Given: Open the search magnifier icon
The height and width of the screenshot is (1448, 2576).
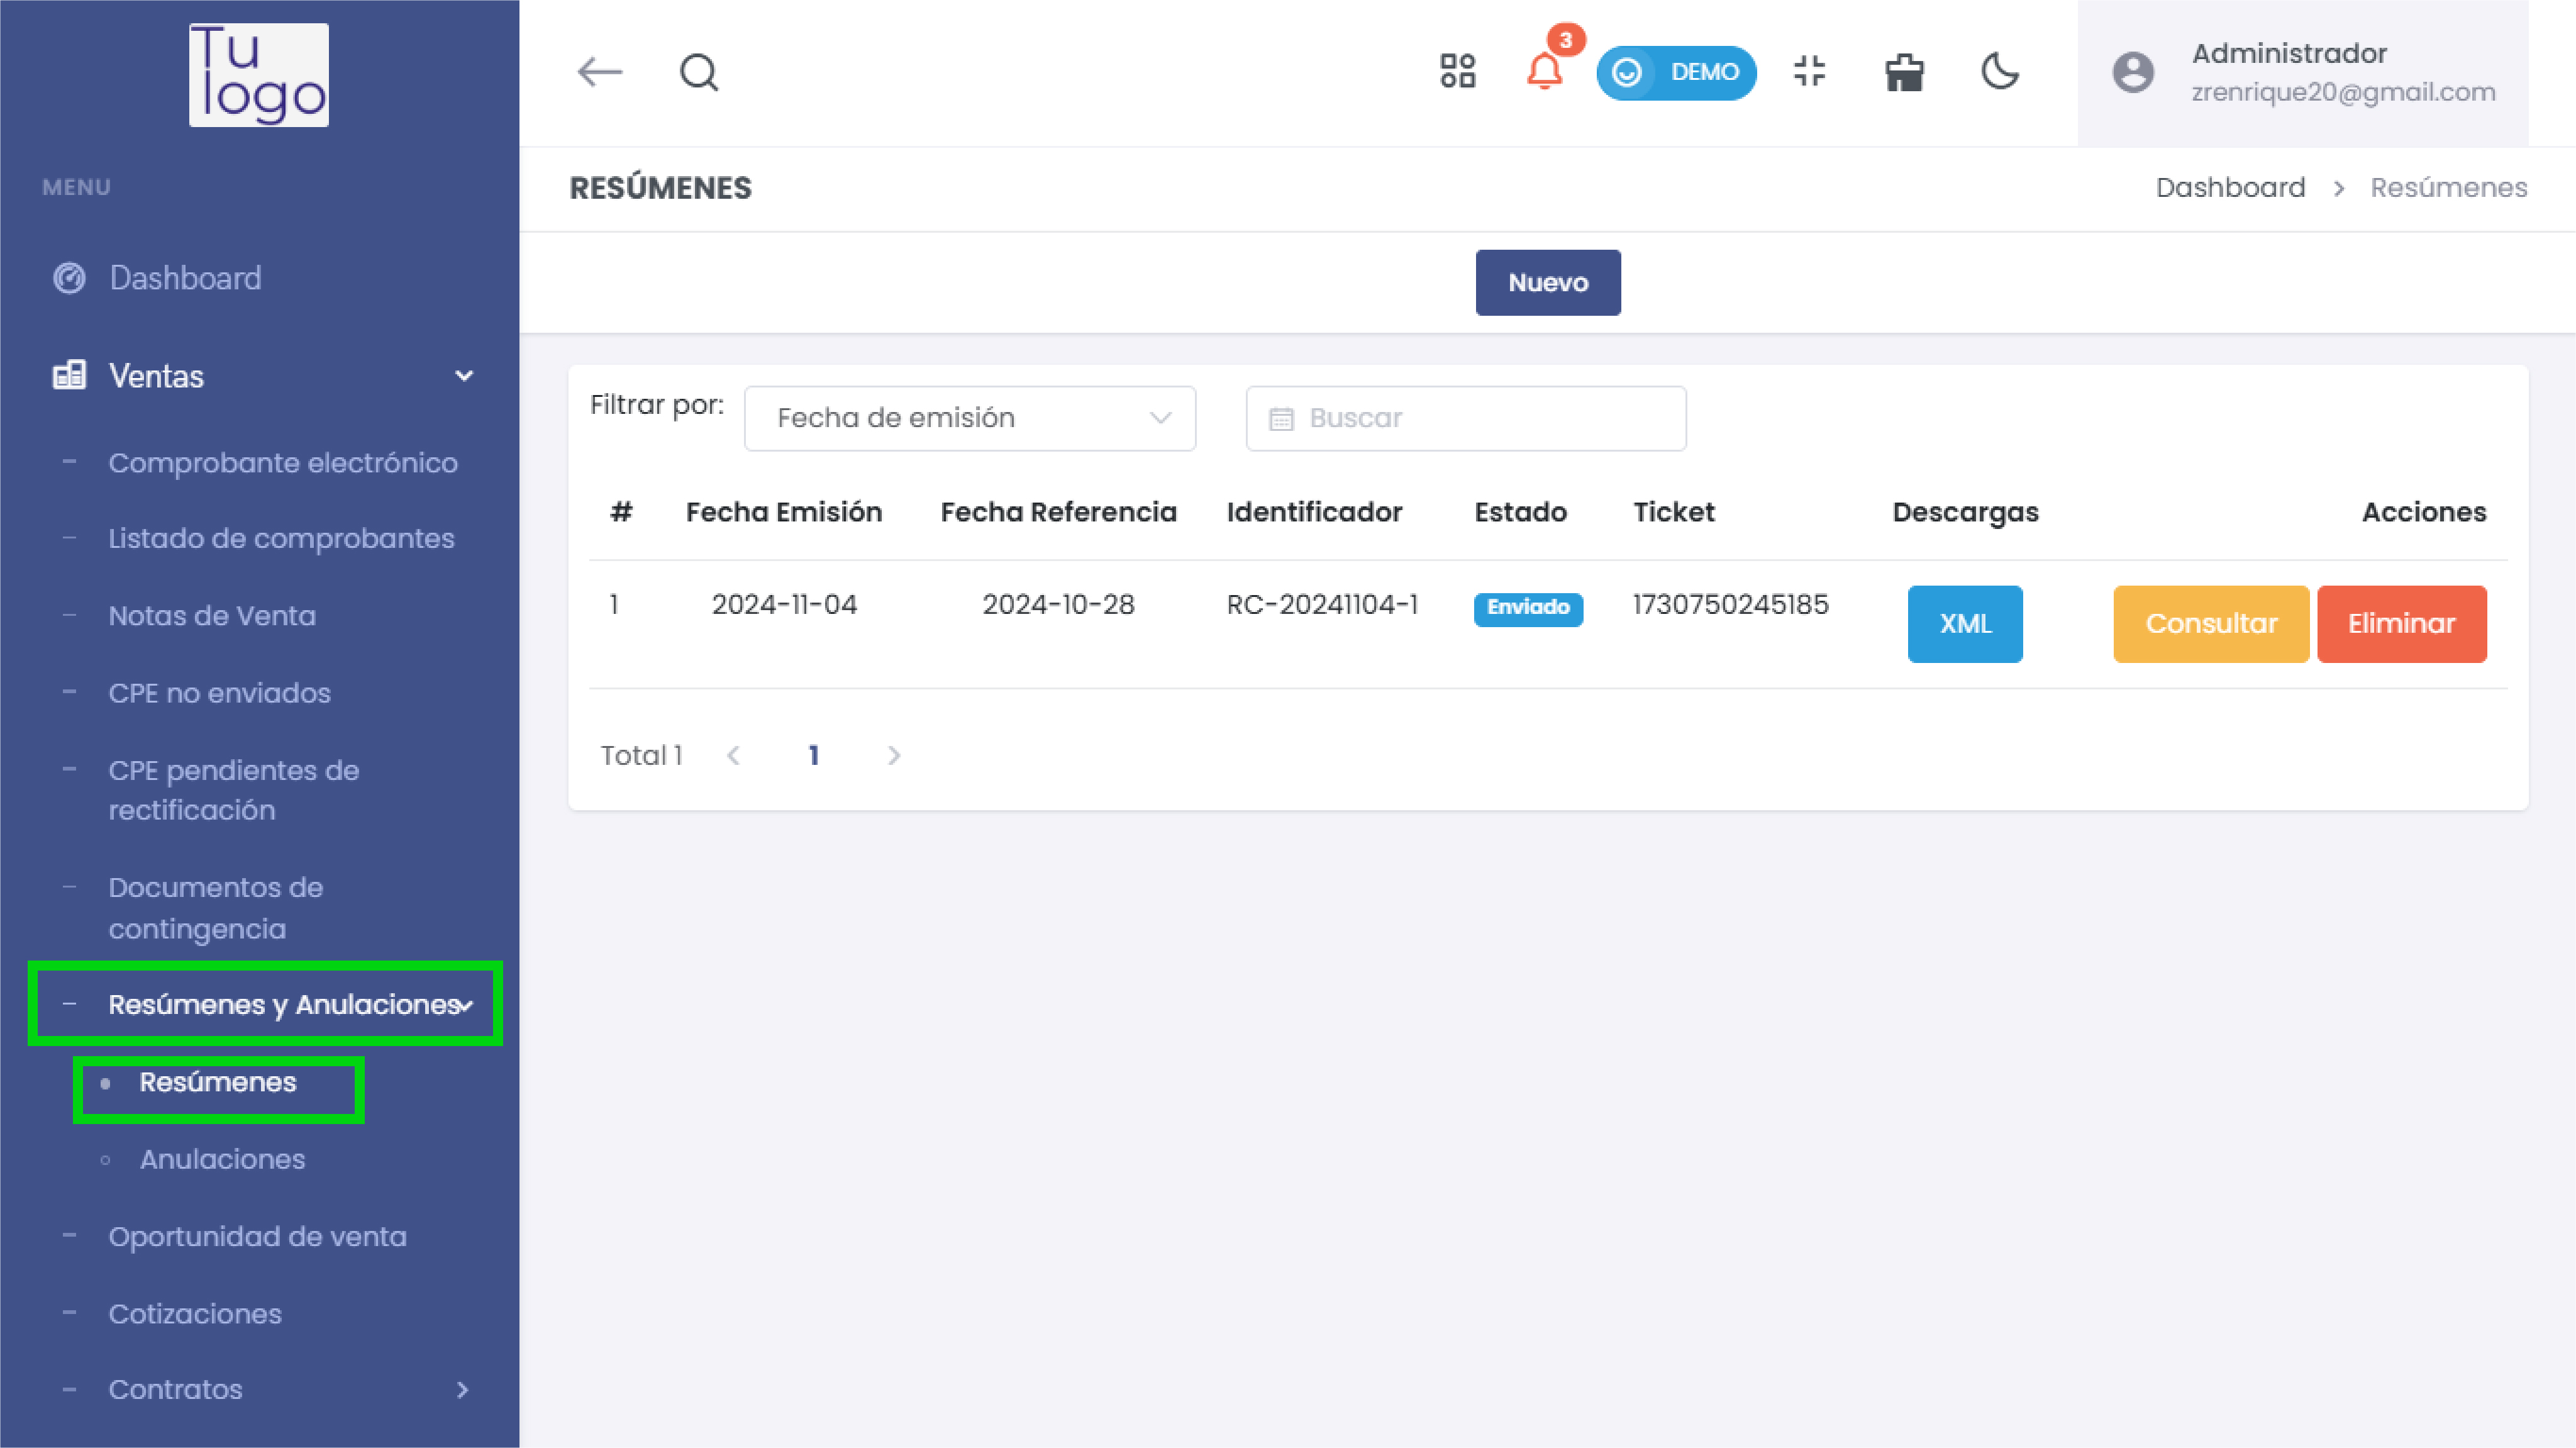Looking at the screenshot, I should point(699,72).
